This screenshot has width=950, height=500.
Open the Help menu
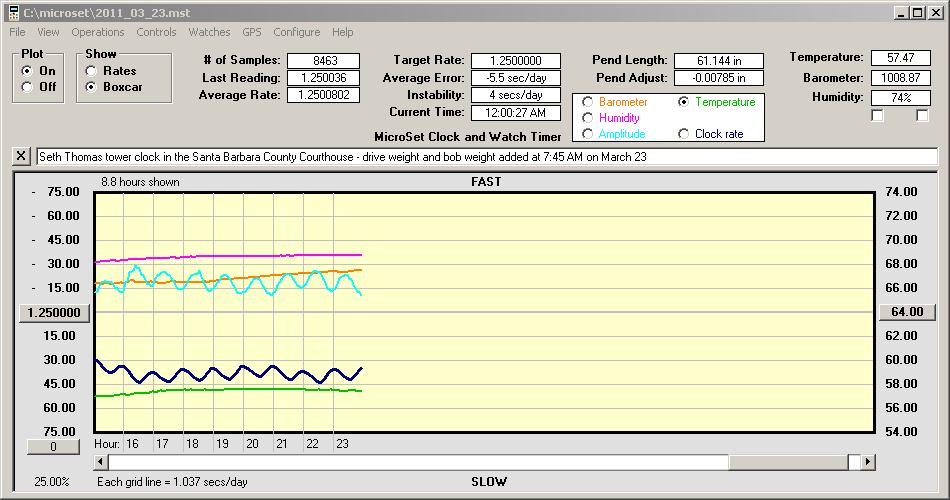point(342,32)
